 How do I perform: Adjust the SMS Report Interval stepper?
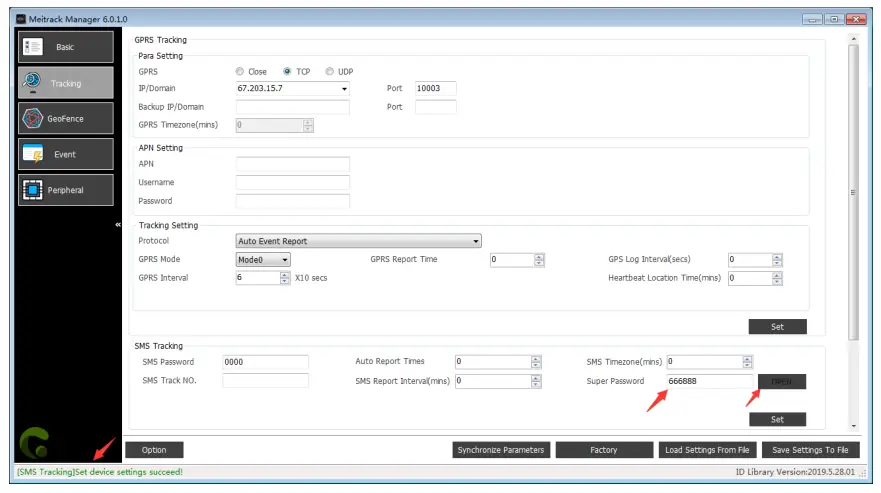point(536,381)
